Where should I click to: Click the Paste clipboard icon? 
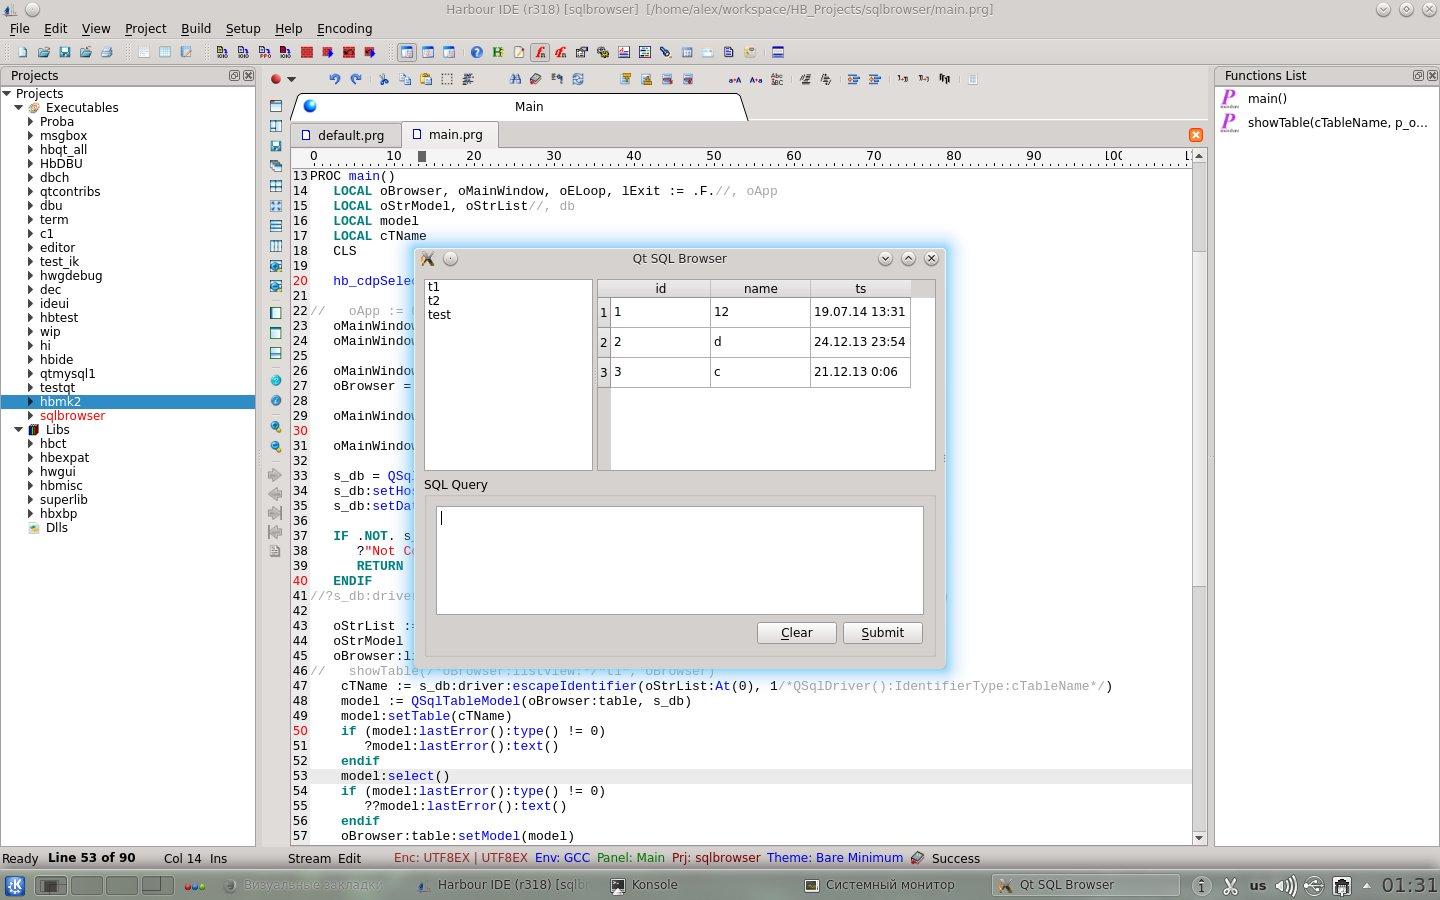[425, 79]
